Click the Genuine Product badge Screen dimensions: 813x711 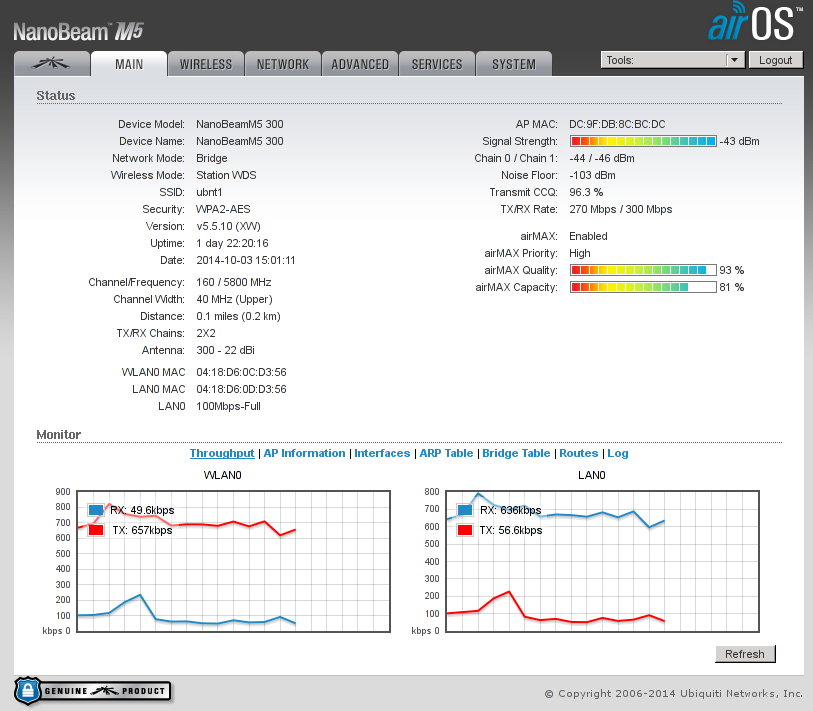pos(92,691)
